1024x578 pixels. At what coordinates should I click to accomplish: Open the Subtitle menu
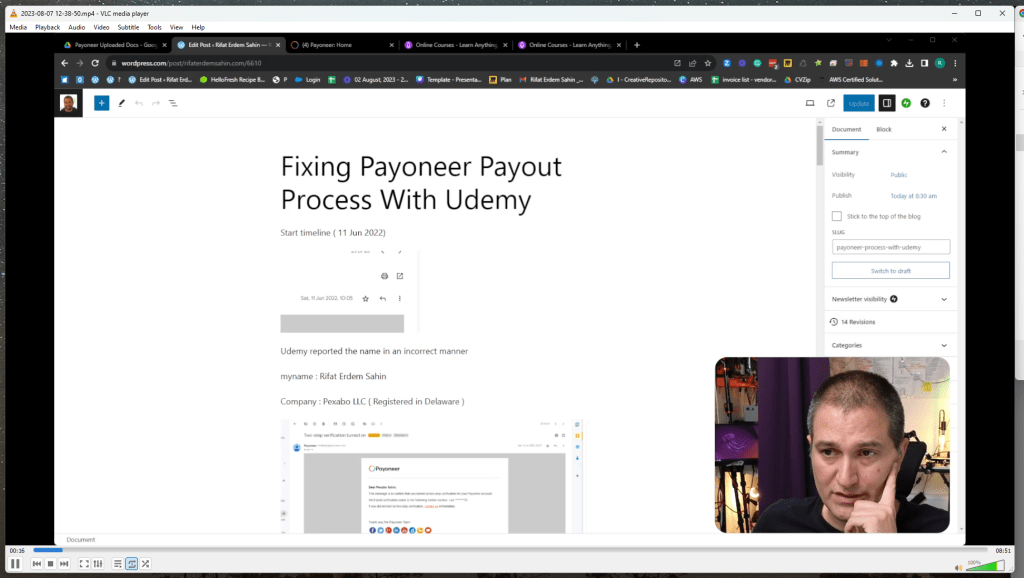click(129, 27)
